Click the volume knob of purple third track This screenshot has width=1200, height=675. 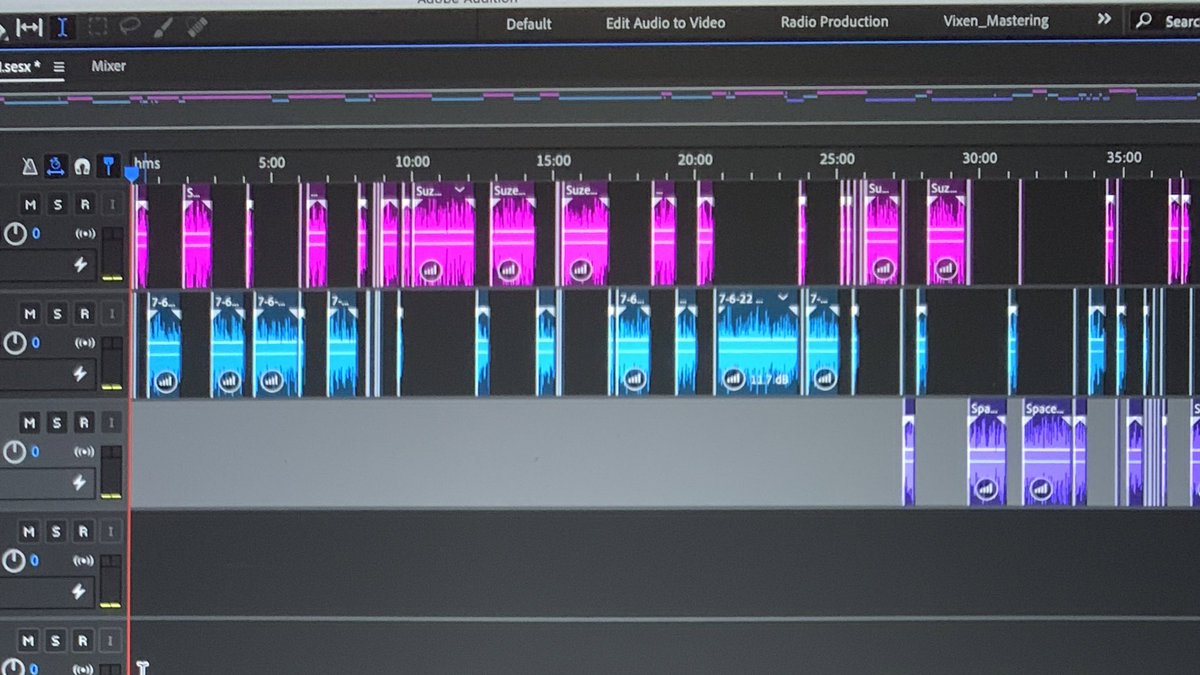[x=15, y=452]
